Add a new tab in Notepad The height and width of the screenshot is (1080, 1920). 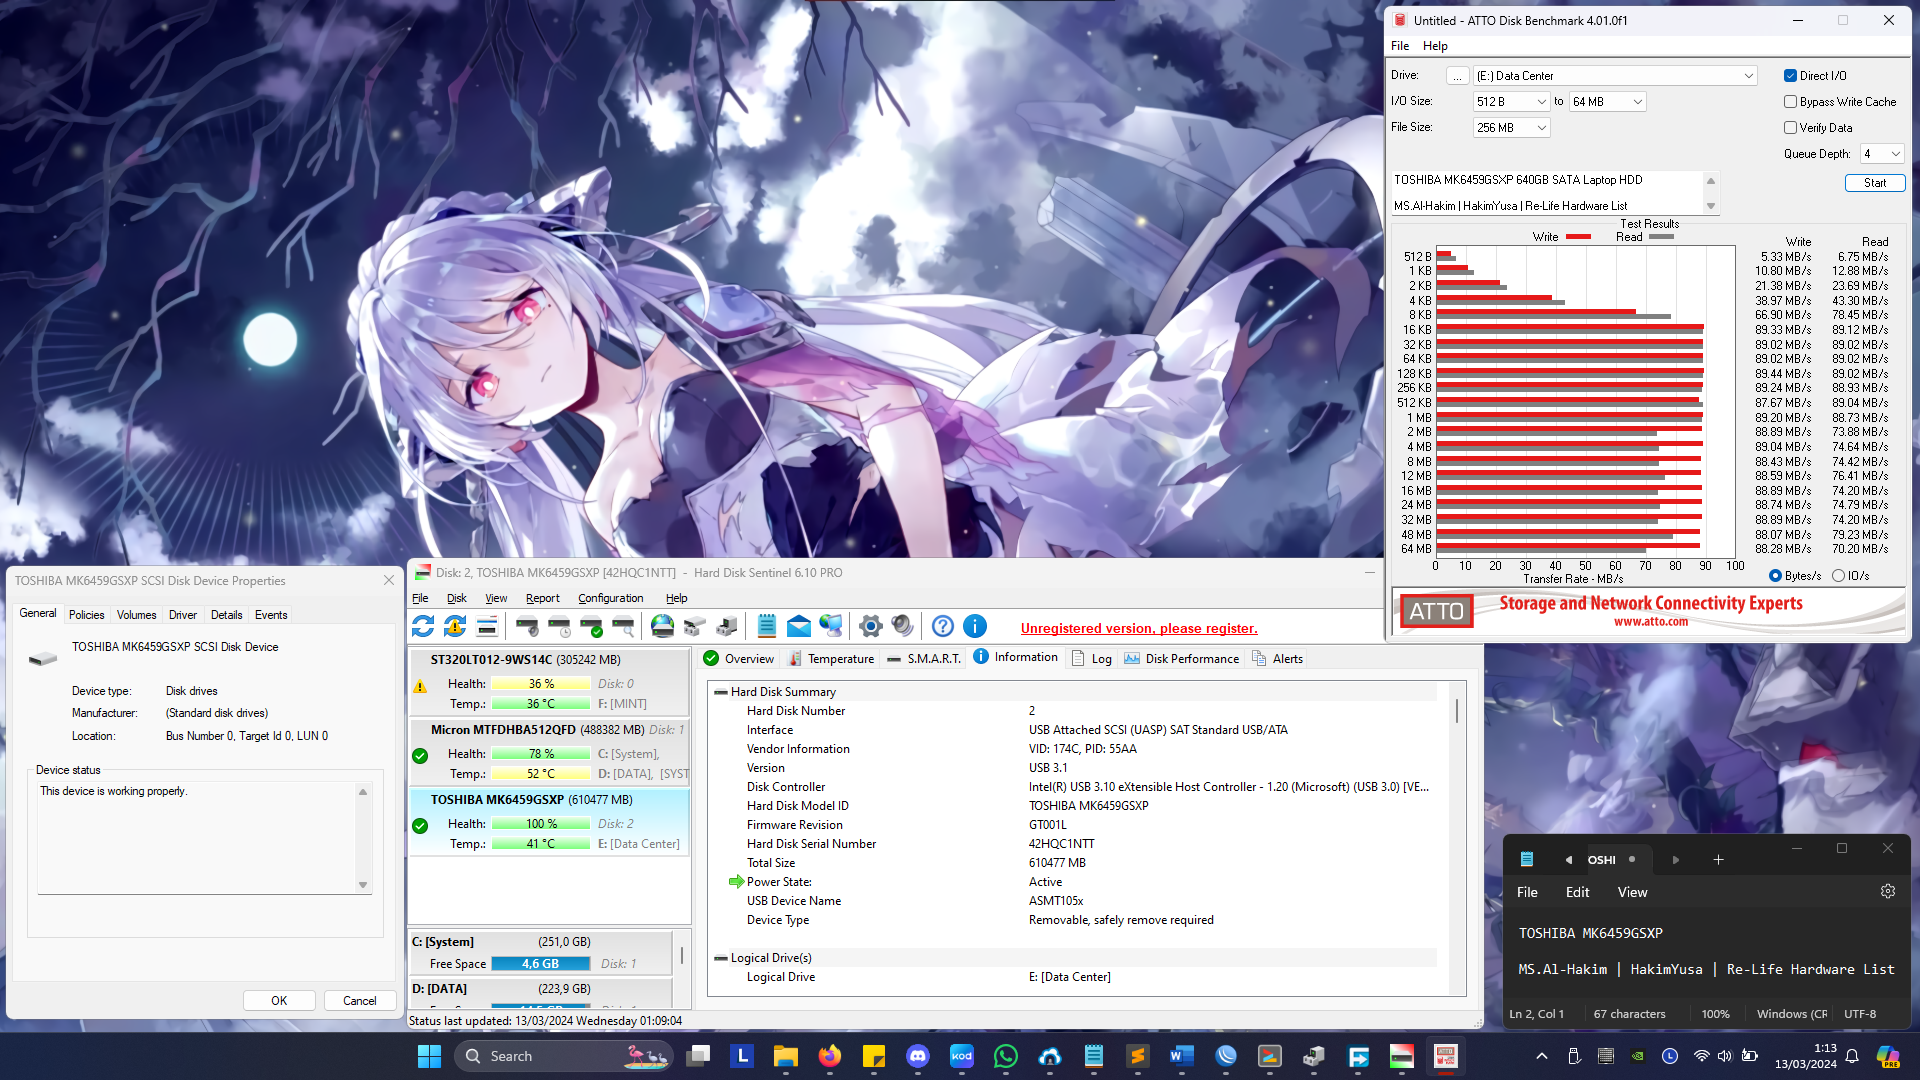point(1718,860)
